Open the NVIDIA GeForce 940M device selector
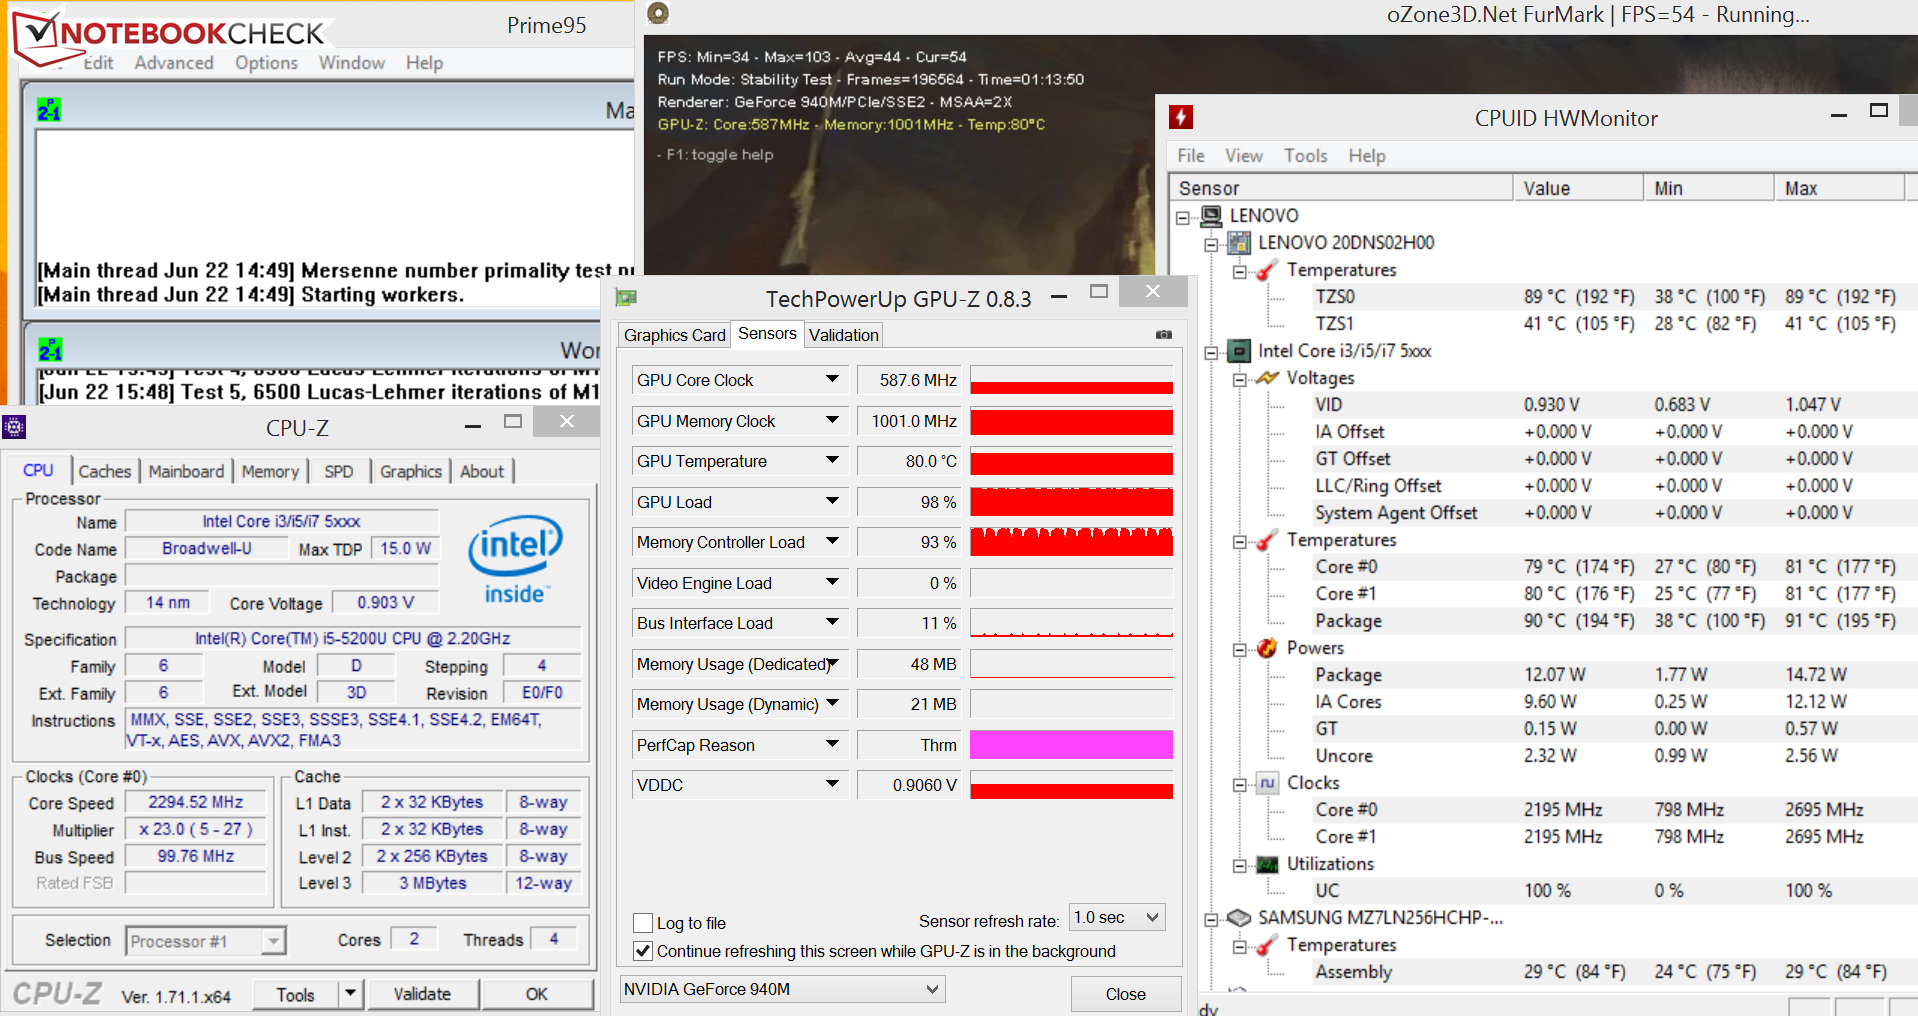The image size is (1918, 1016). [x=782, y=989]
